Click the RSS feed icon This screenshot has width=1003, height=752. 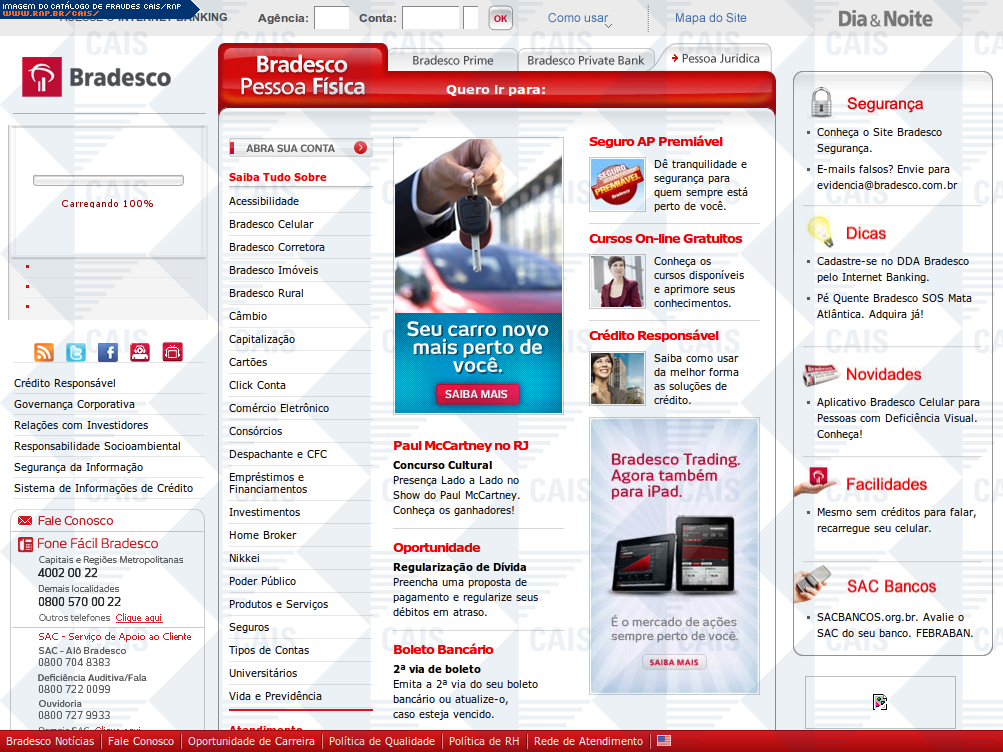44,352
